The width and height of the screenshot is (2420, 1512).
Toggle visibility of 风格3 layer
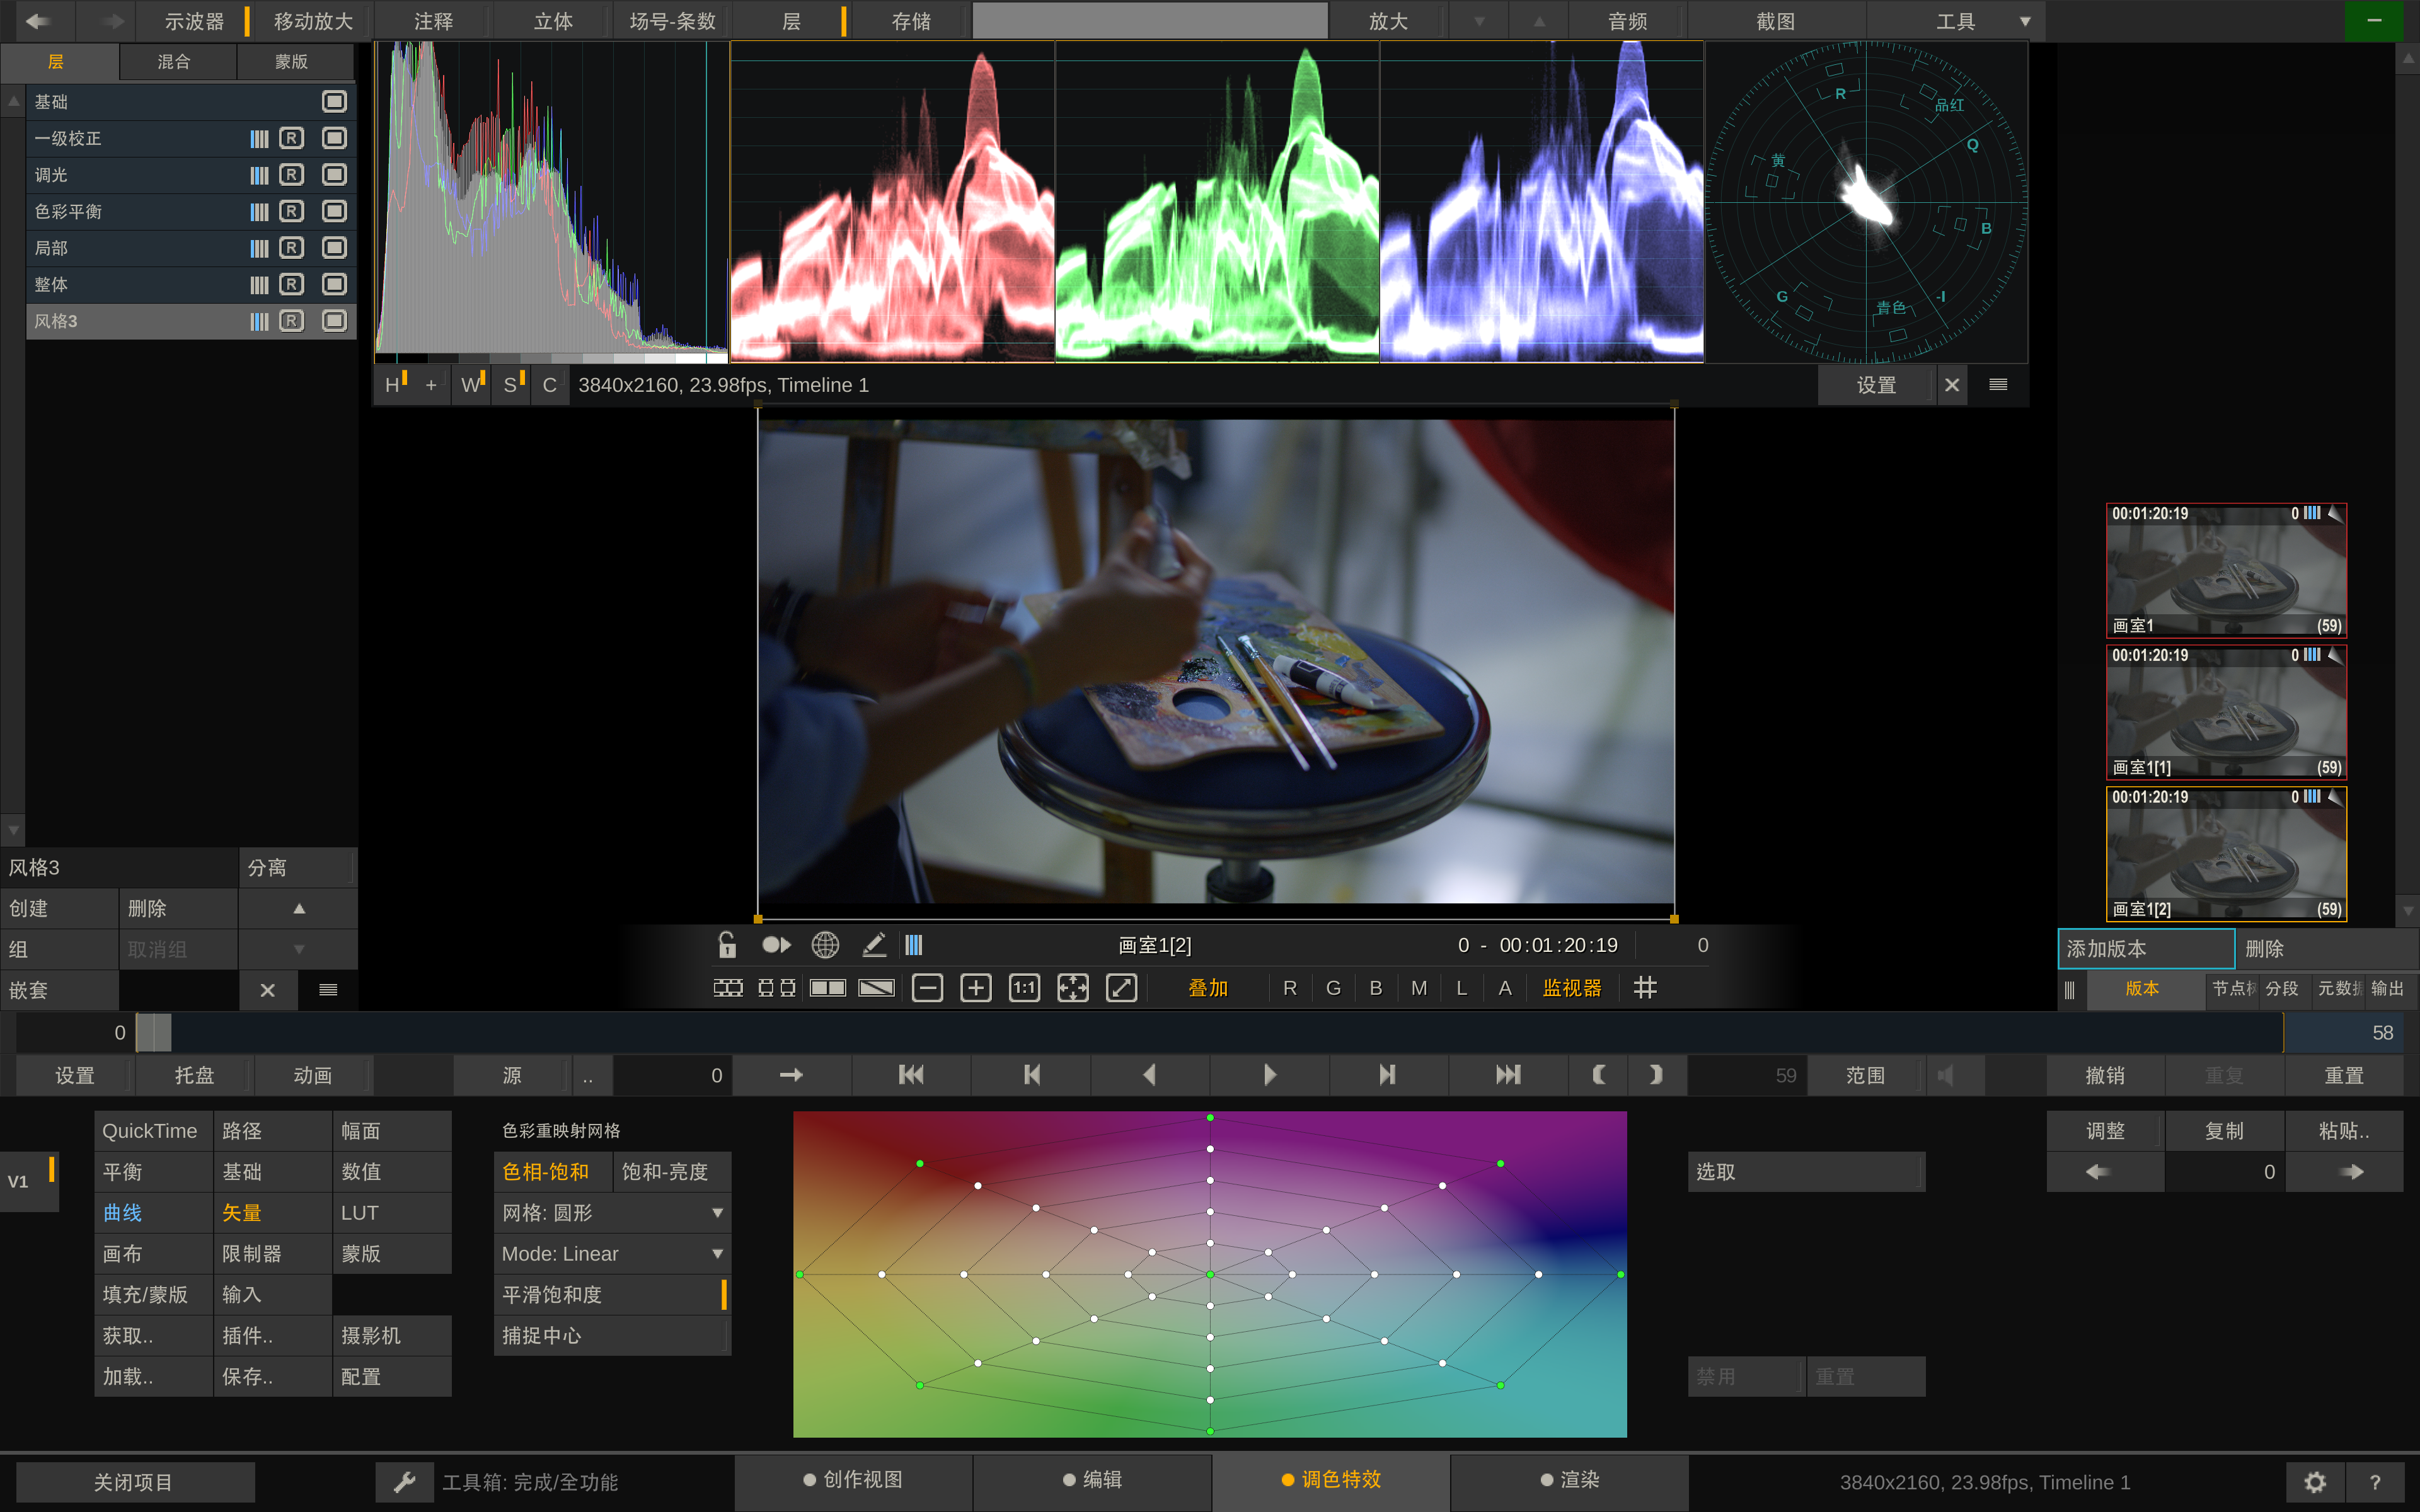(x=334, y=321)
